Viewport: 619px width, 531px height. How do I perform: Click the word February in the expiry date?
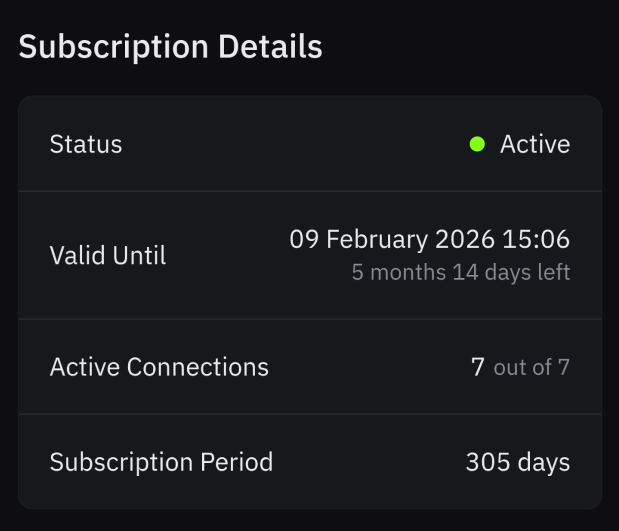coord(379,239)
